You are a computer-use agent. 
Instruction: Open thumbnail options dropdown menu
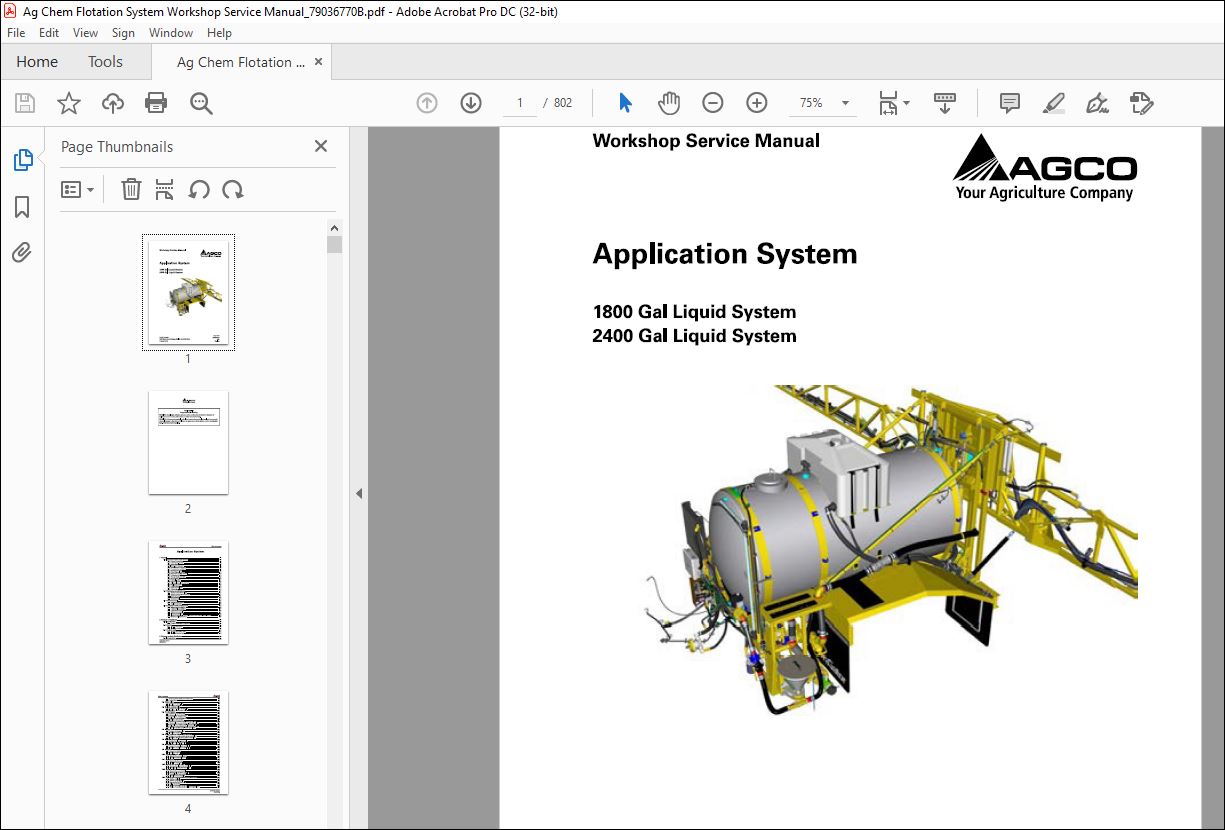[78, 189]
